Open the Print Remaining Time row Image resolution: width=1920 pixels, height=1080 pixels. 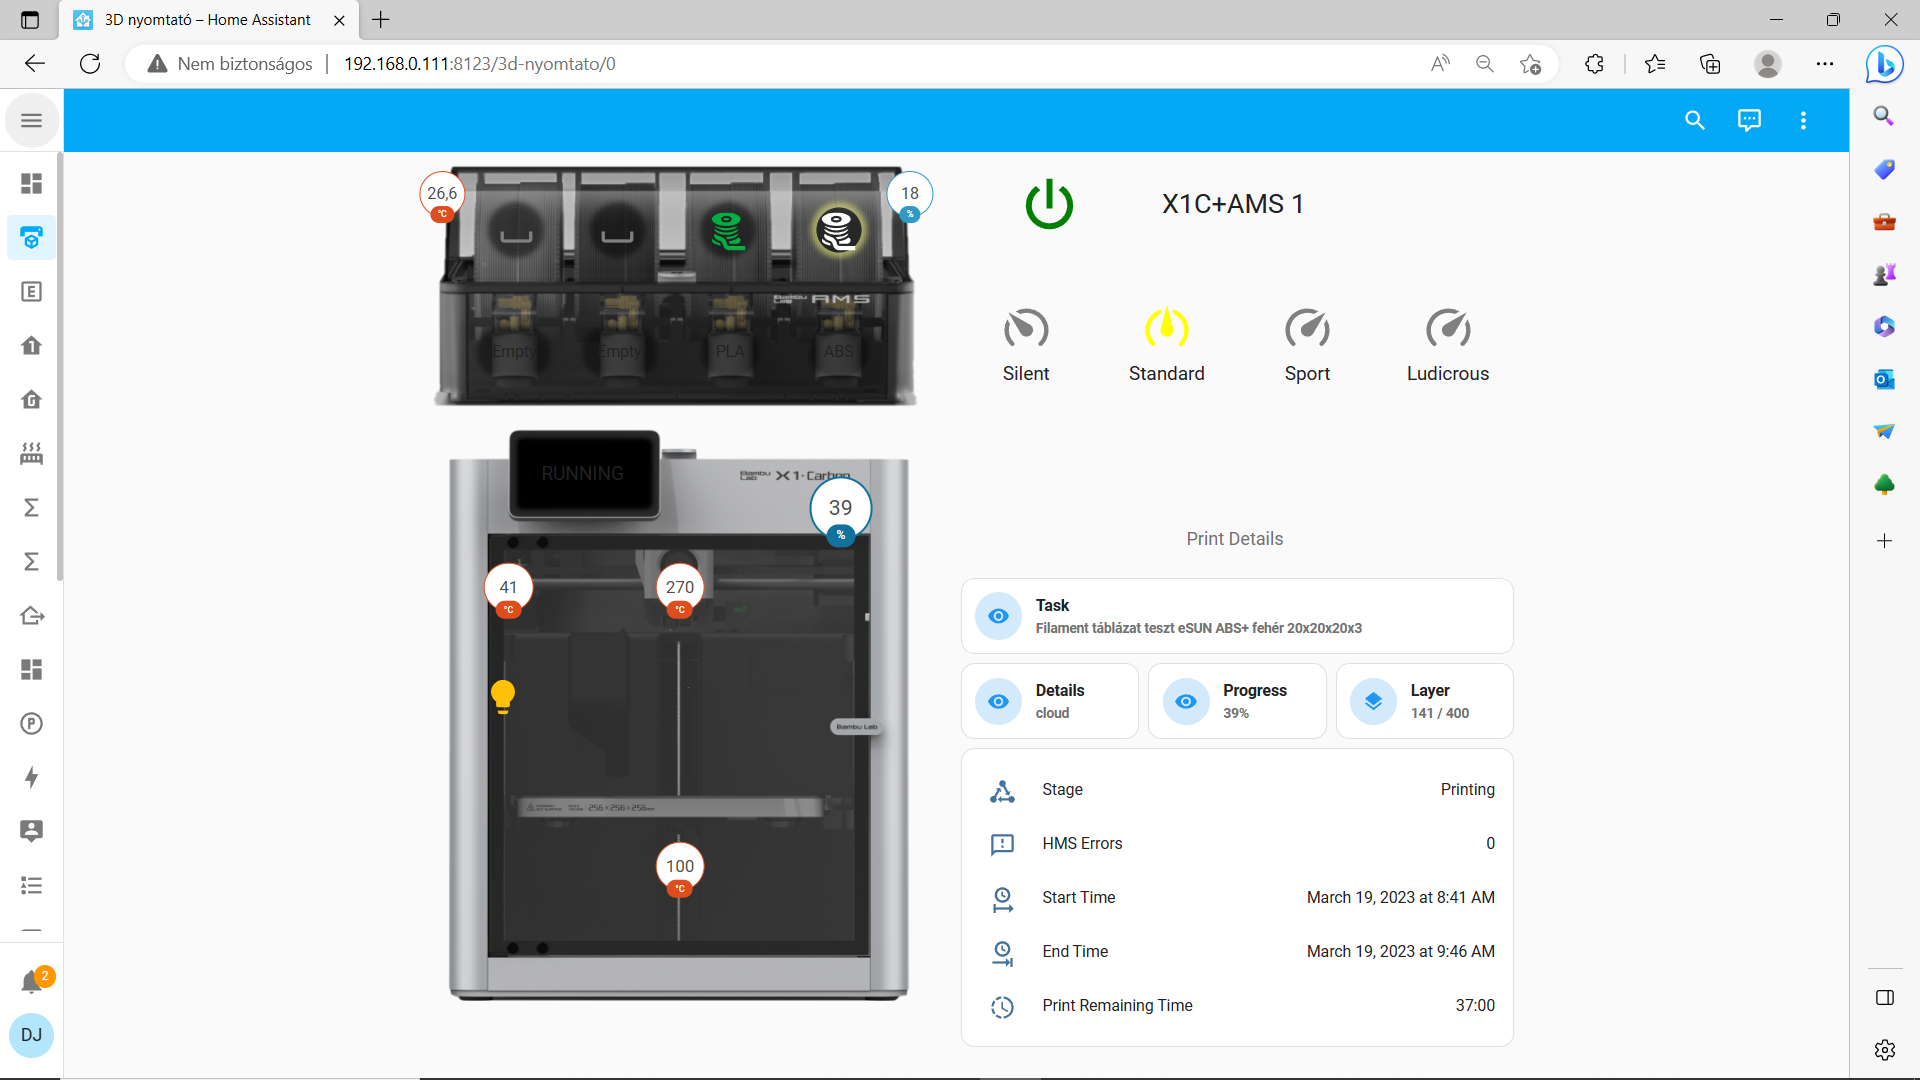(x=1237, y=1006)
